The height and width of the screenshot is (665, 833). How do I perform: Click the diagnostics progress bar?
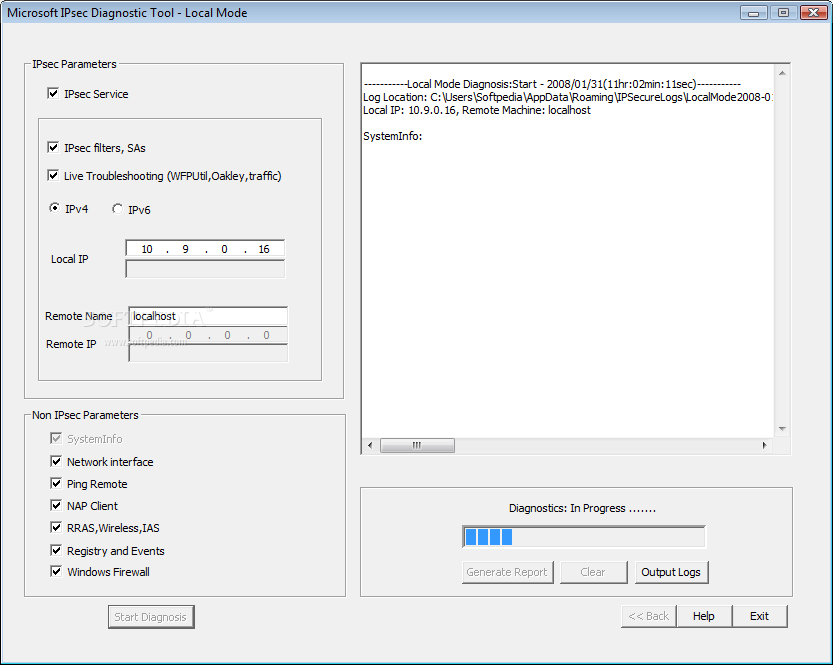pos(584,536)
